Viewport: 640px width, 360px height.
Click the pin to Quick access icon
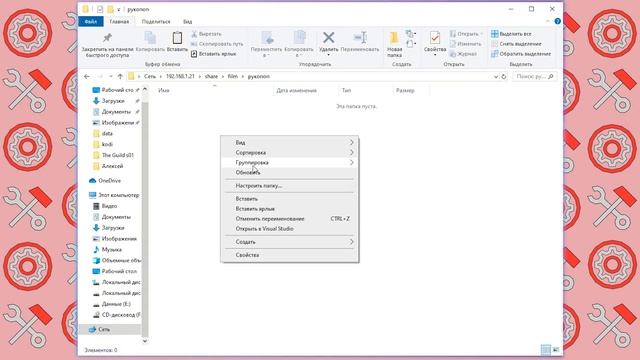click(107, 38)
